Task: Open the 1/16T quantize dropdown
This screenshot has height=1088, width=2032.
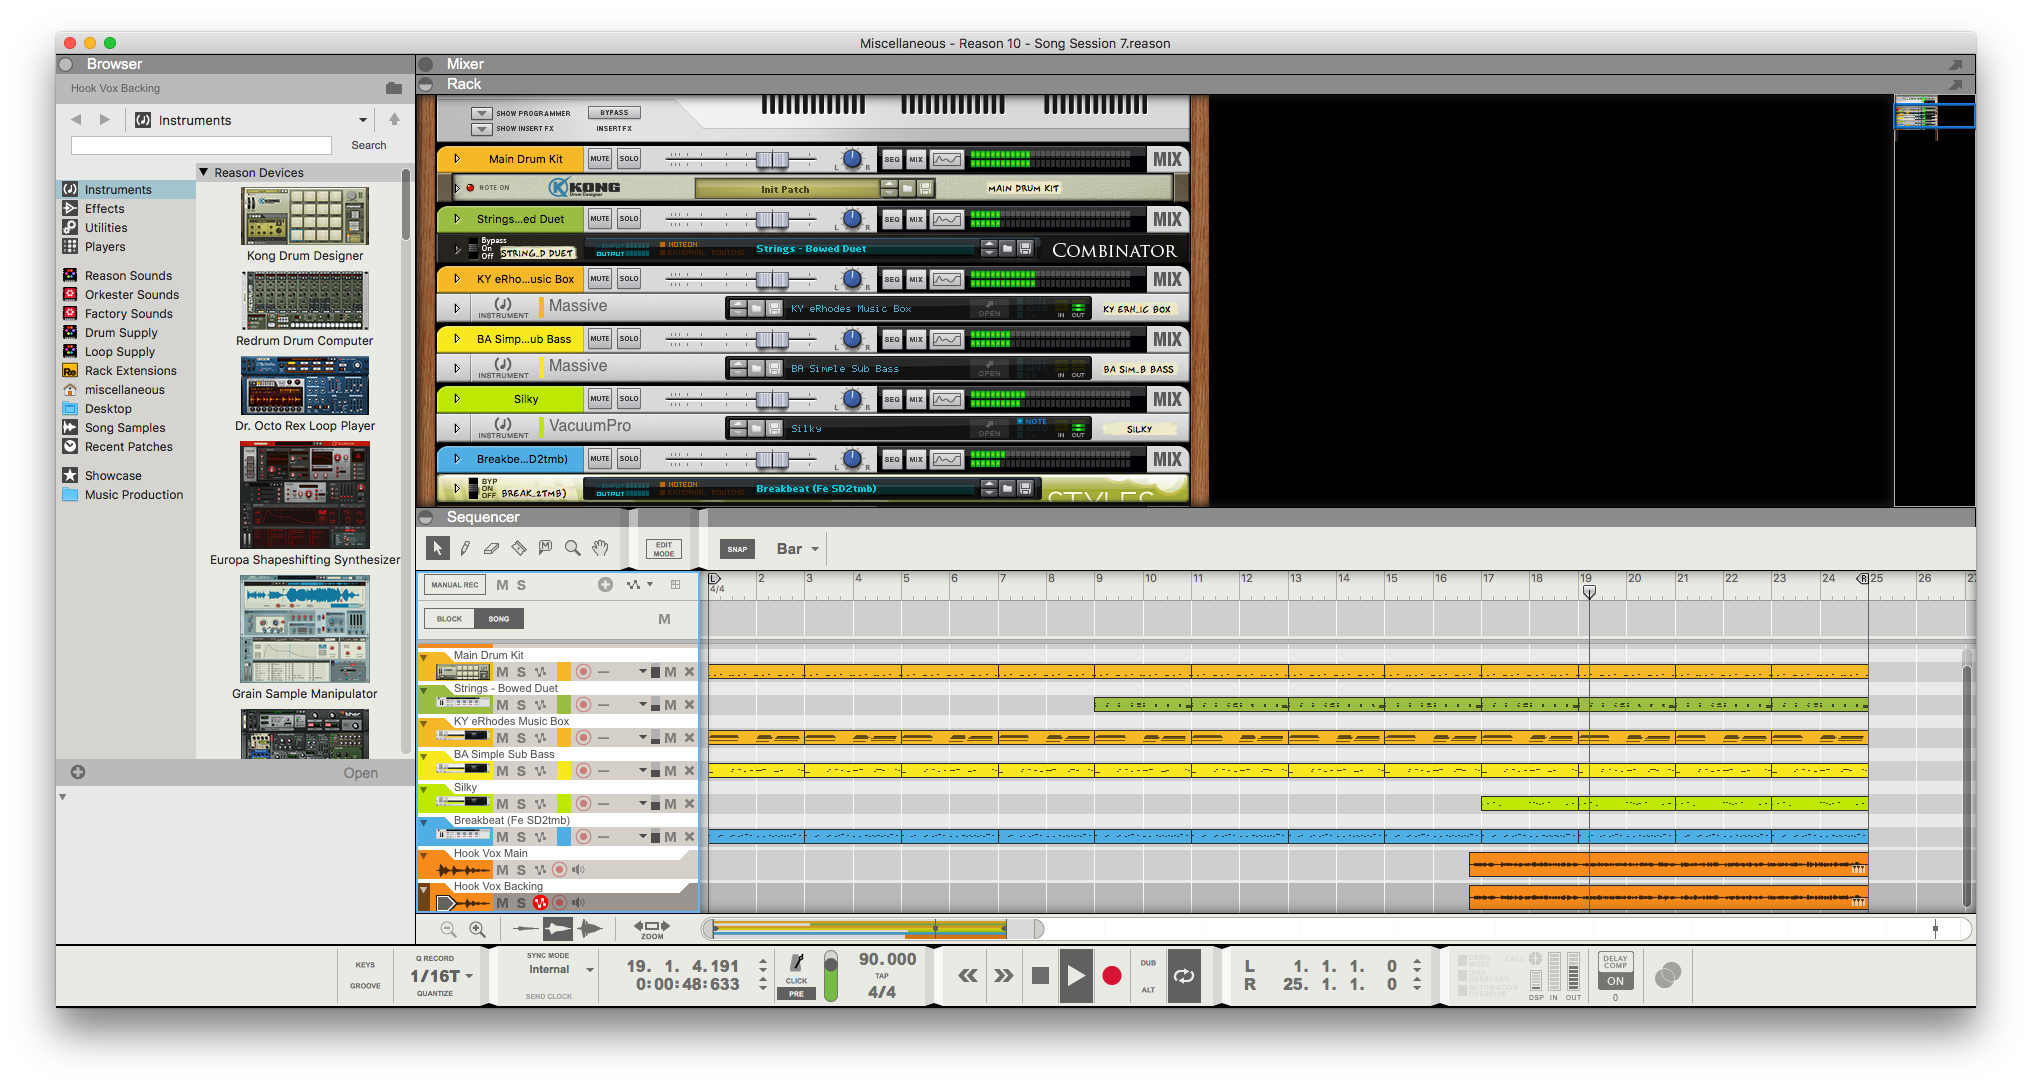Action: (441, 976)
